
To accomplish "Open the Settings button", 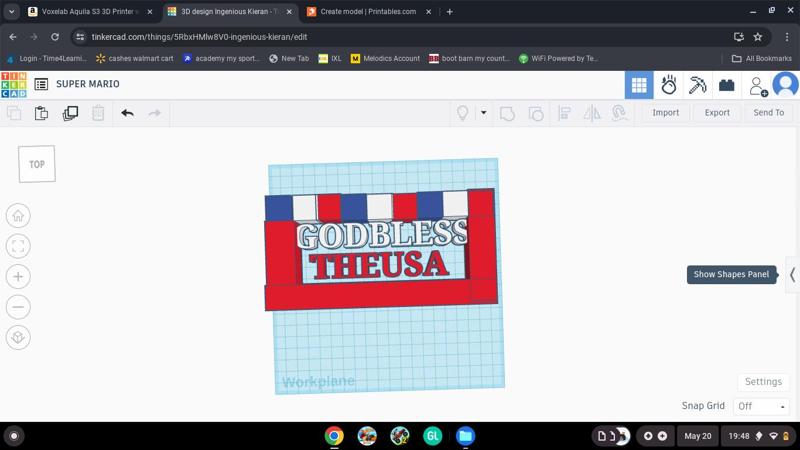I will click(763, 382).
